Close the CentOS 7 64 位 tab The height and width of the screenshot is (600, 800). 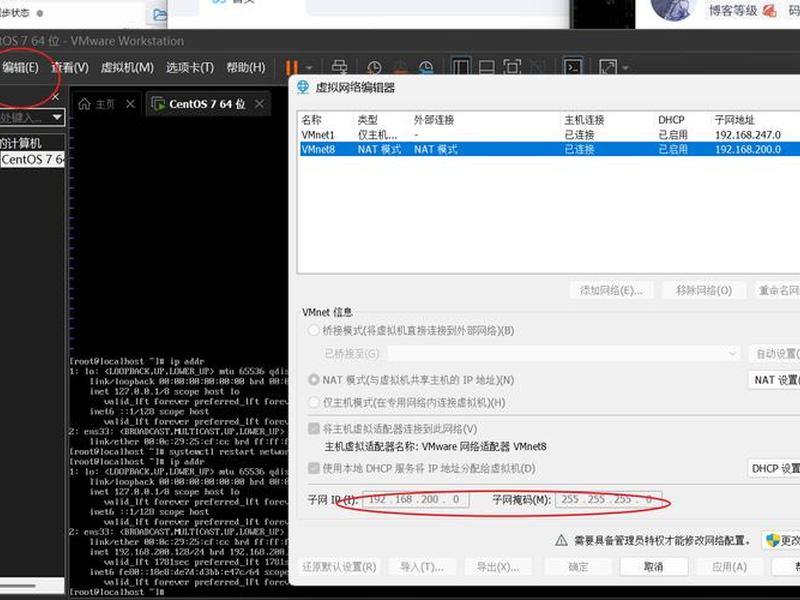(x=260, y=104)
